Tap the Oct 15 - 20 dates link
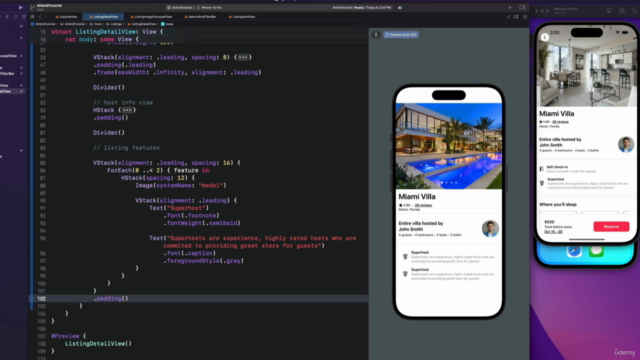 tap(553, 231)
